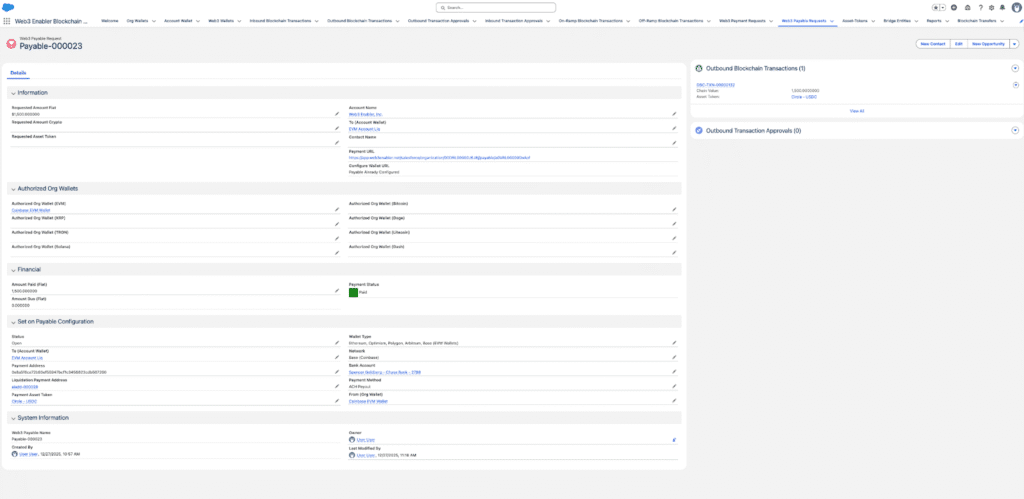Edit Payment Method using its pencil icon
This screenshot has width=1024, height=499.
pyautogui.click(x=674, y=386)
